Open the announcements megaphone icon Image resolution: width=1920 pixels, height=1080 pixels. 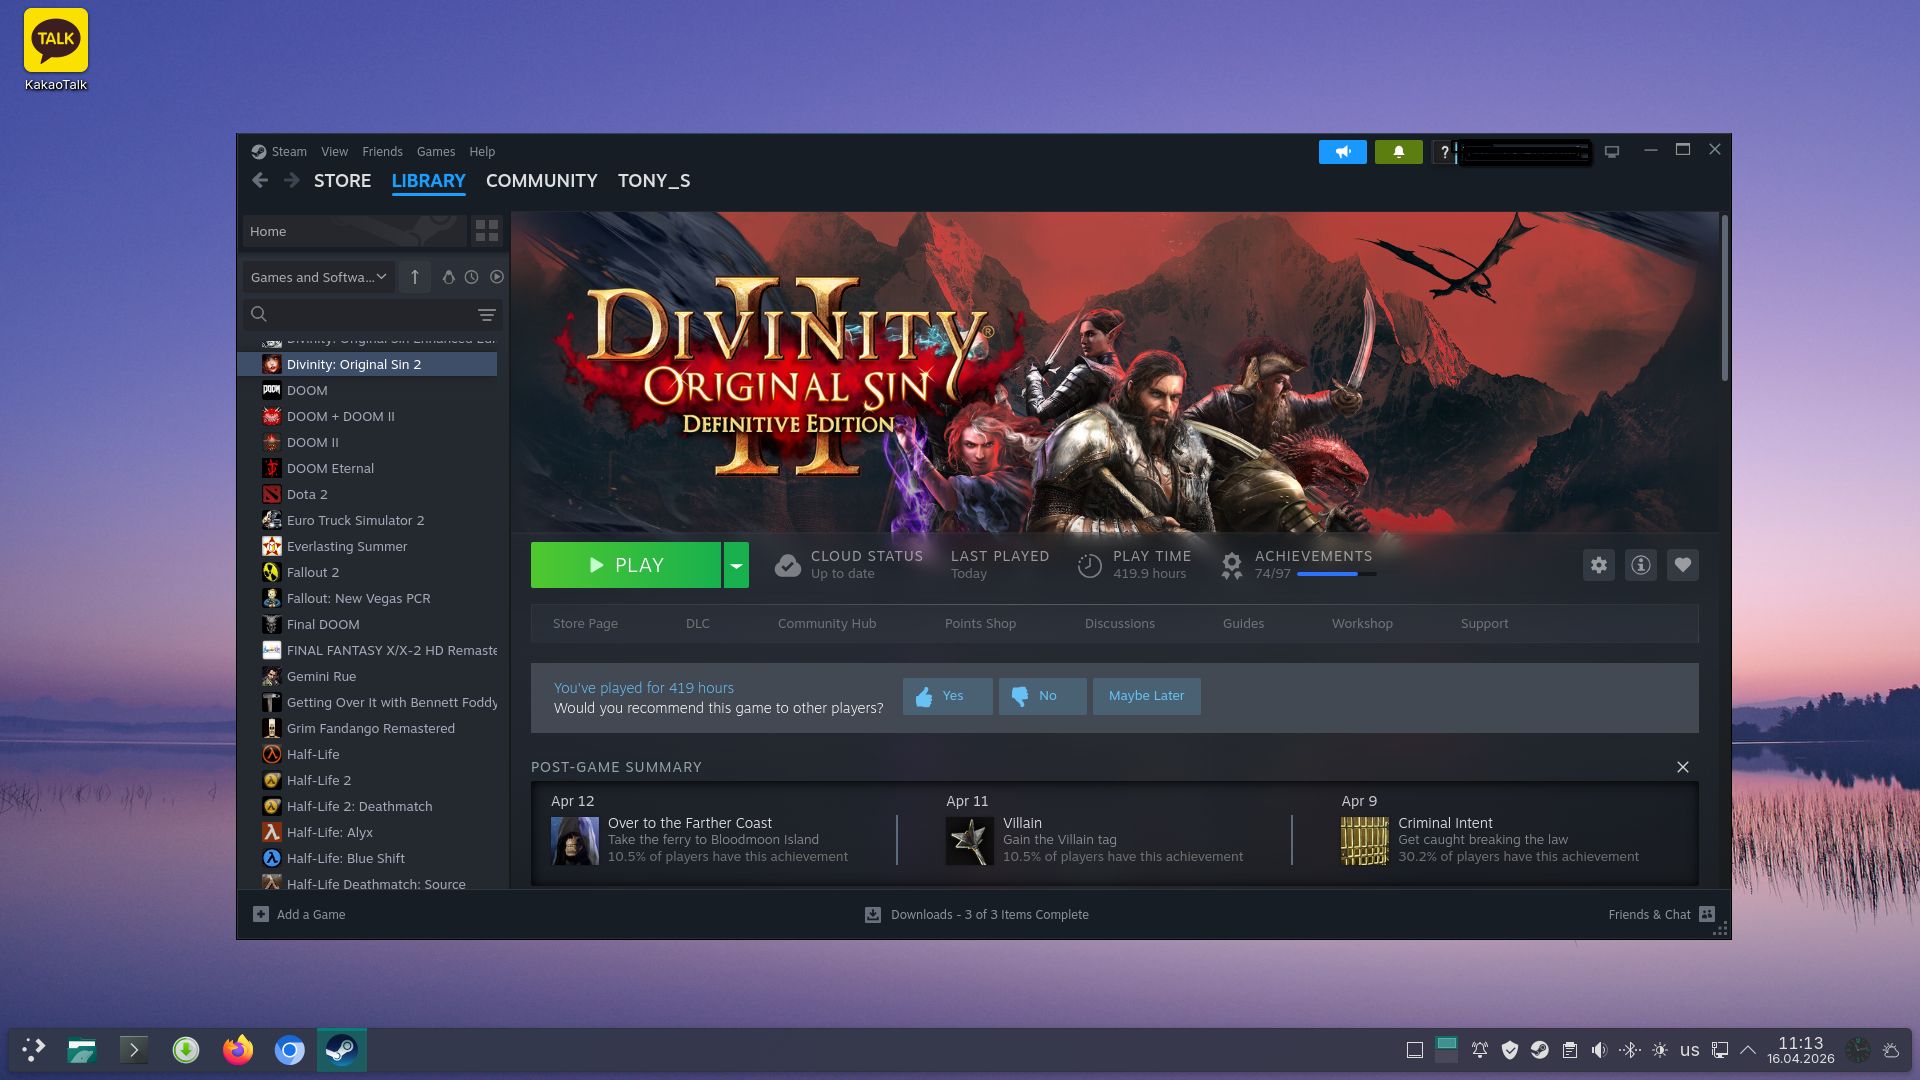pos(1342,151)
